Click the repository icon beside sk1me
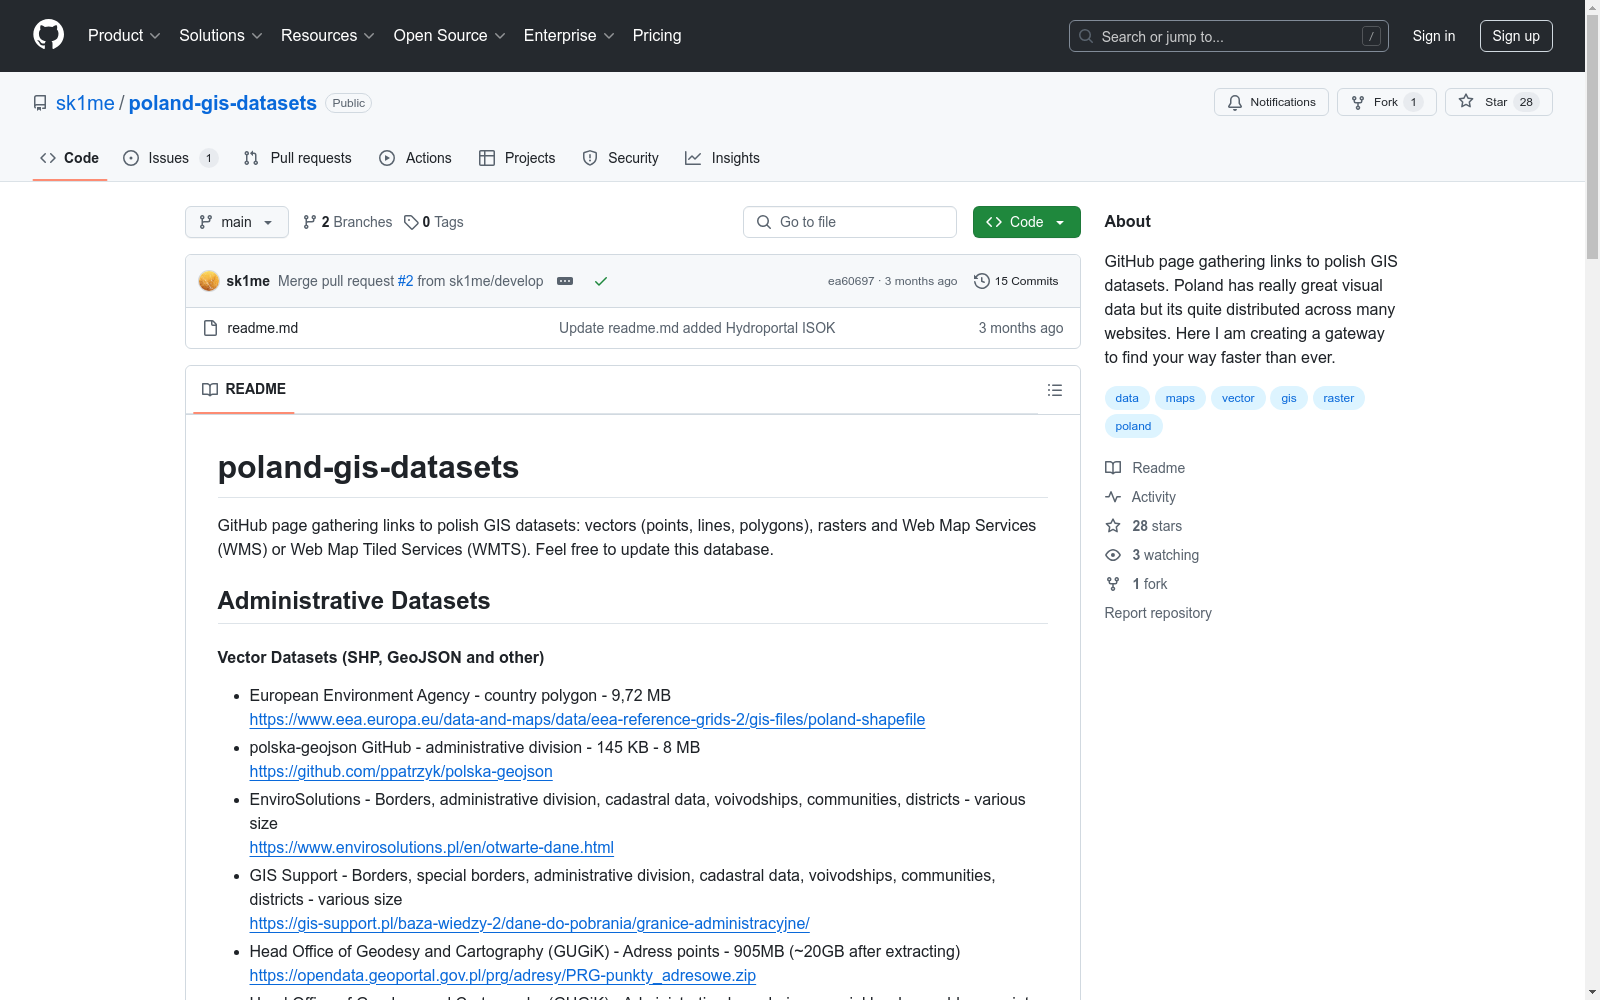This screenshot has height=1000, width=1600. 40,103
